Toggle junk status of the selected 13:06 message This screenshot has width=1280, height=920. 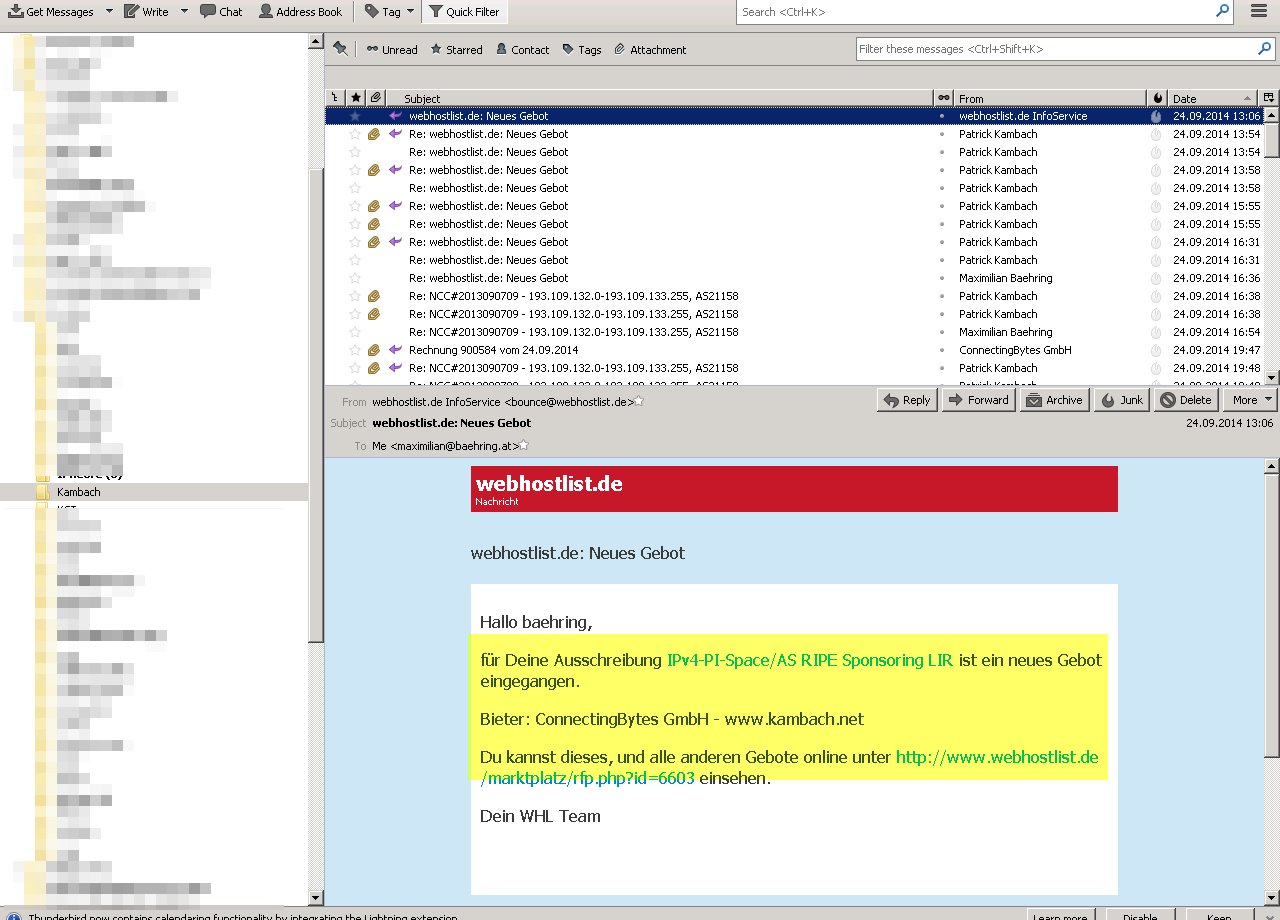pyautogui.click(x=1156, y=116)
